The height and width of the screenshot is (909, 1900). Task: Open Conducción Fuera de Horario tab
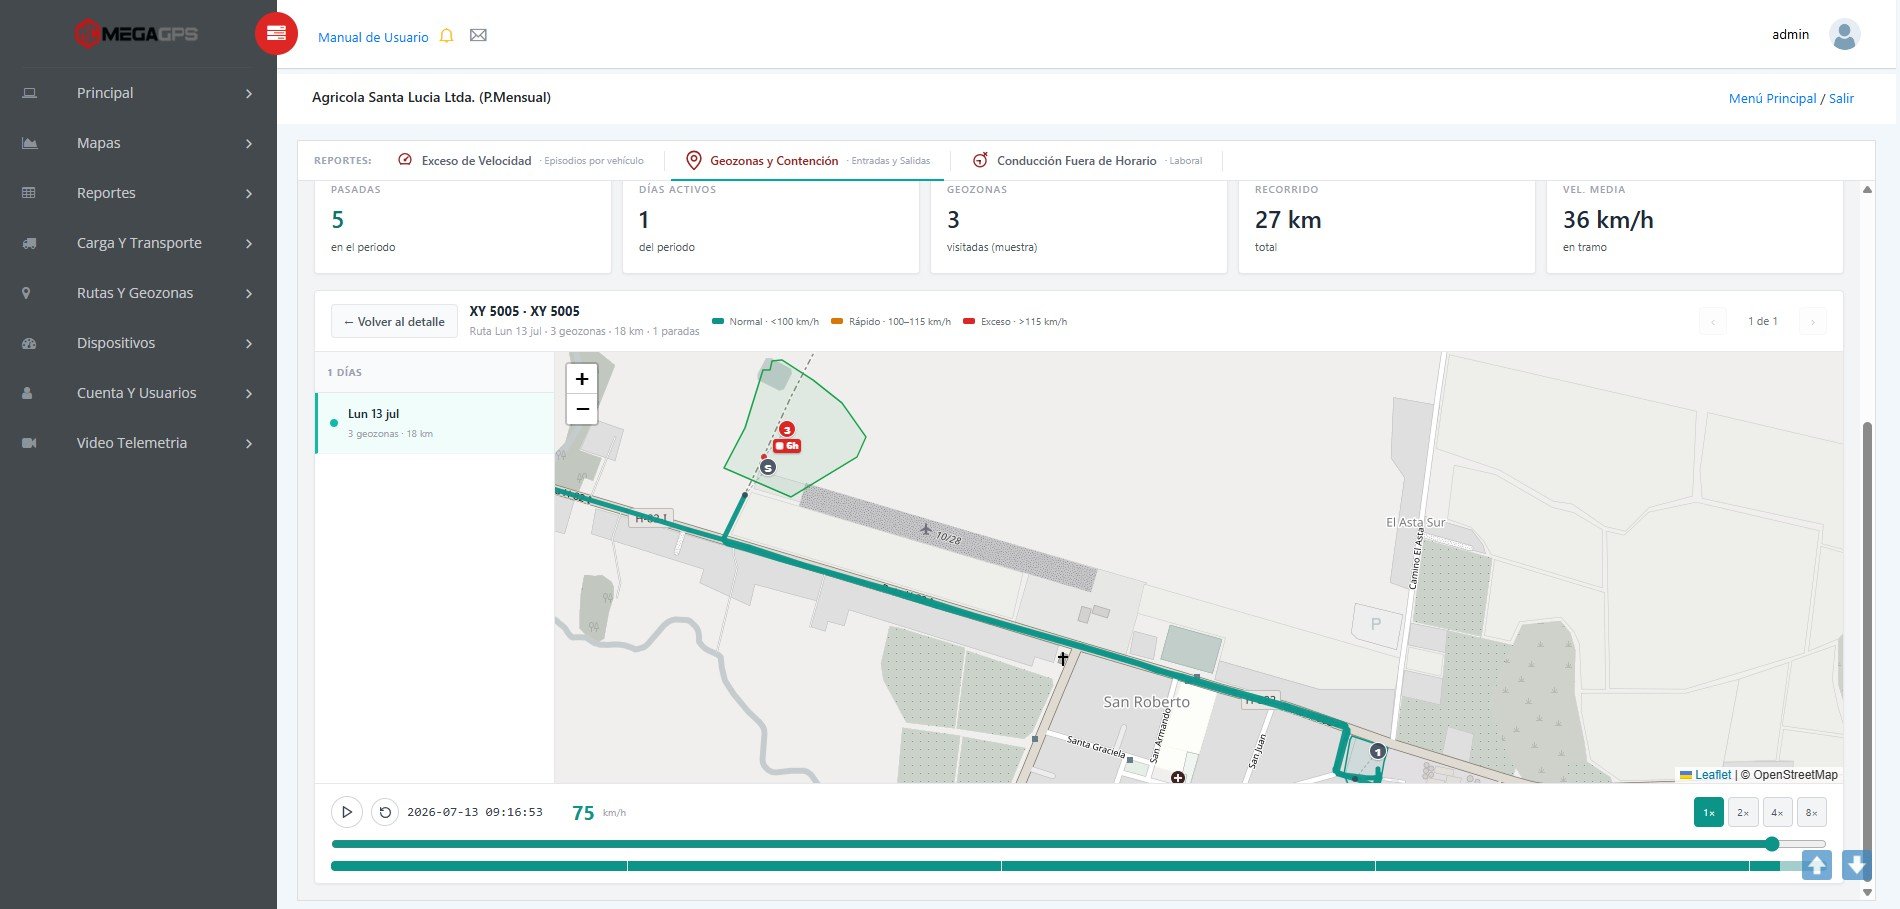(1088, 160)
